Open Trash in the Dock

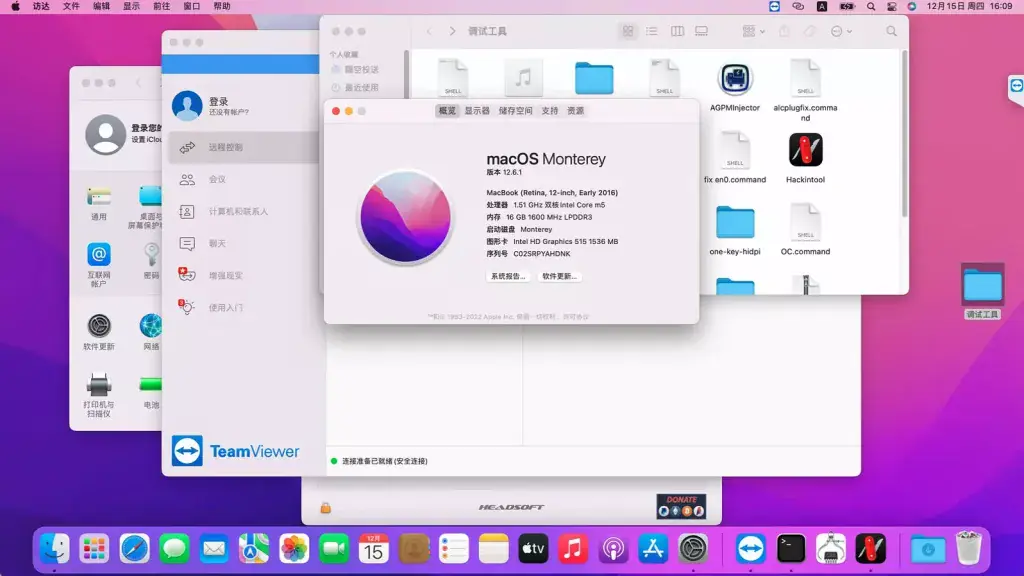968,547
